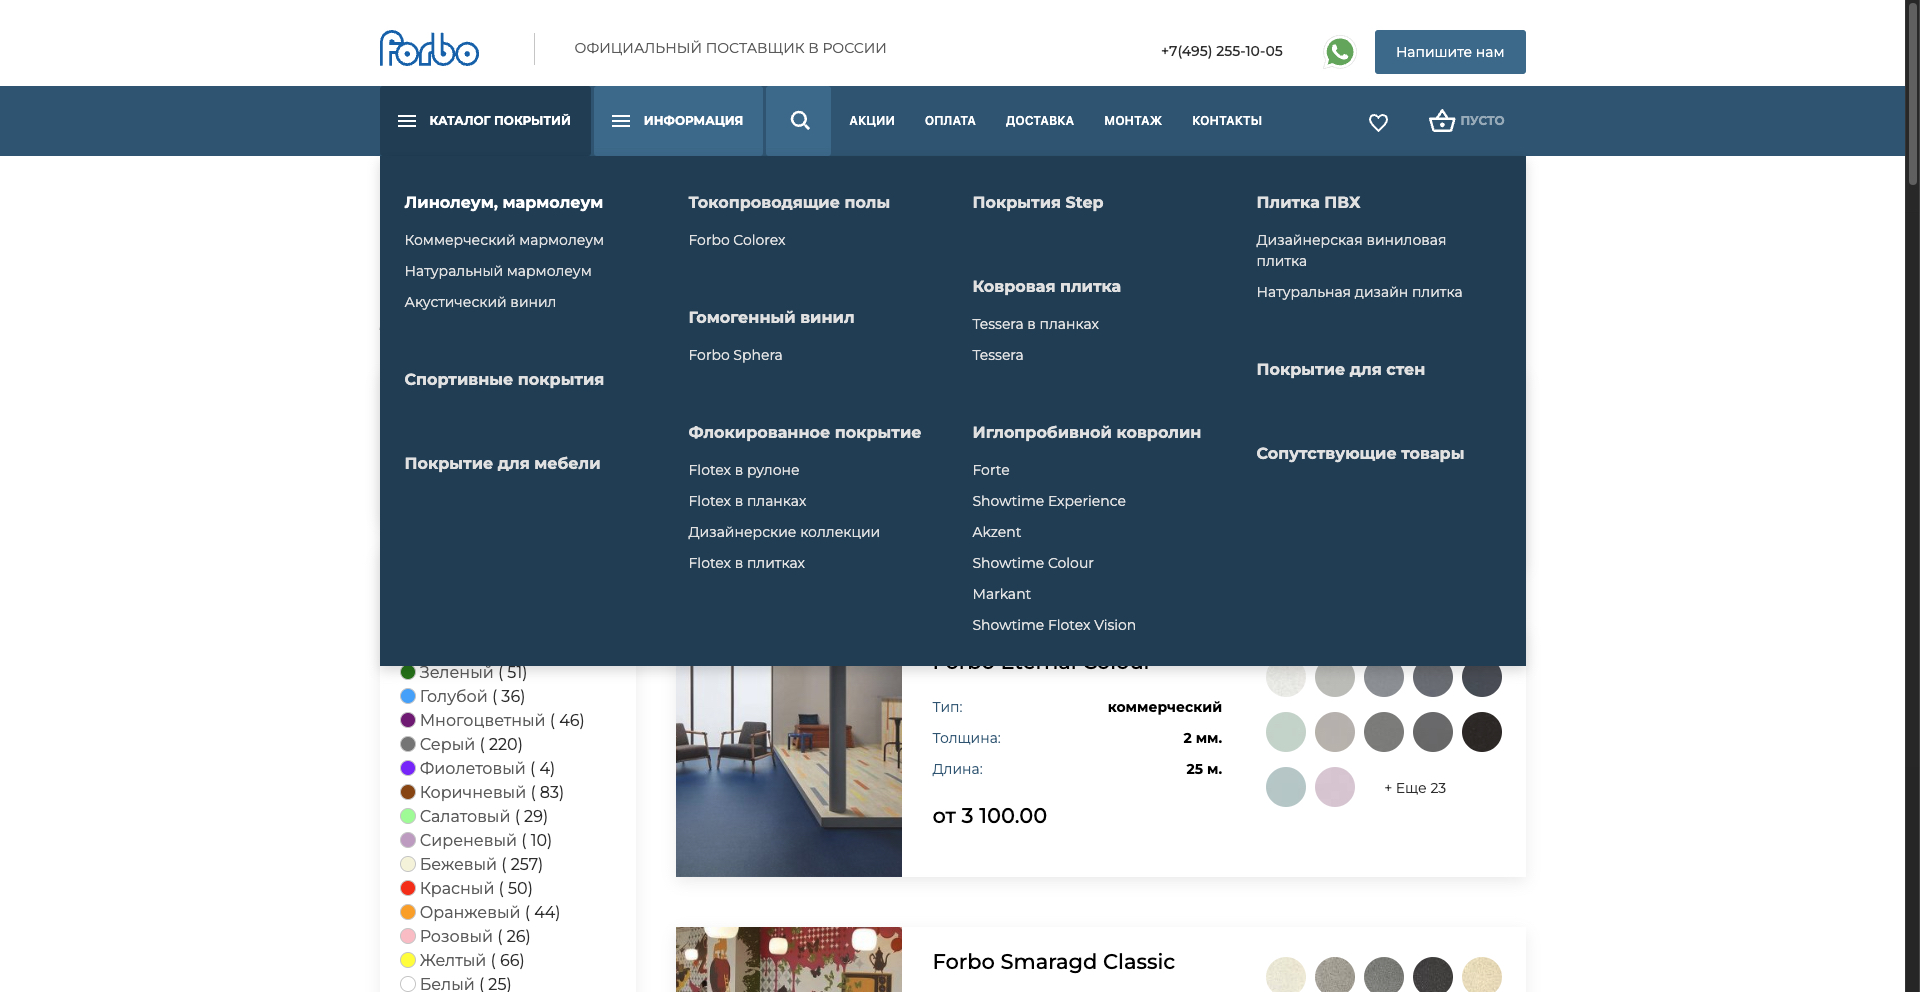1920x992 pixels.
Task: Open Контакты menu item
Action: pyautogui.click(x=1227, y=121)
